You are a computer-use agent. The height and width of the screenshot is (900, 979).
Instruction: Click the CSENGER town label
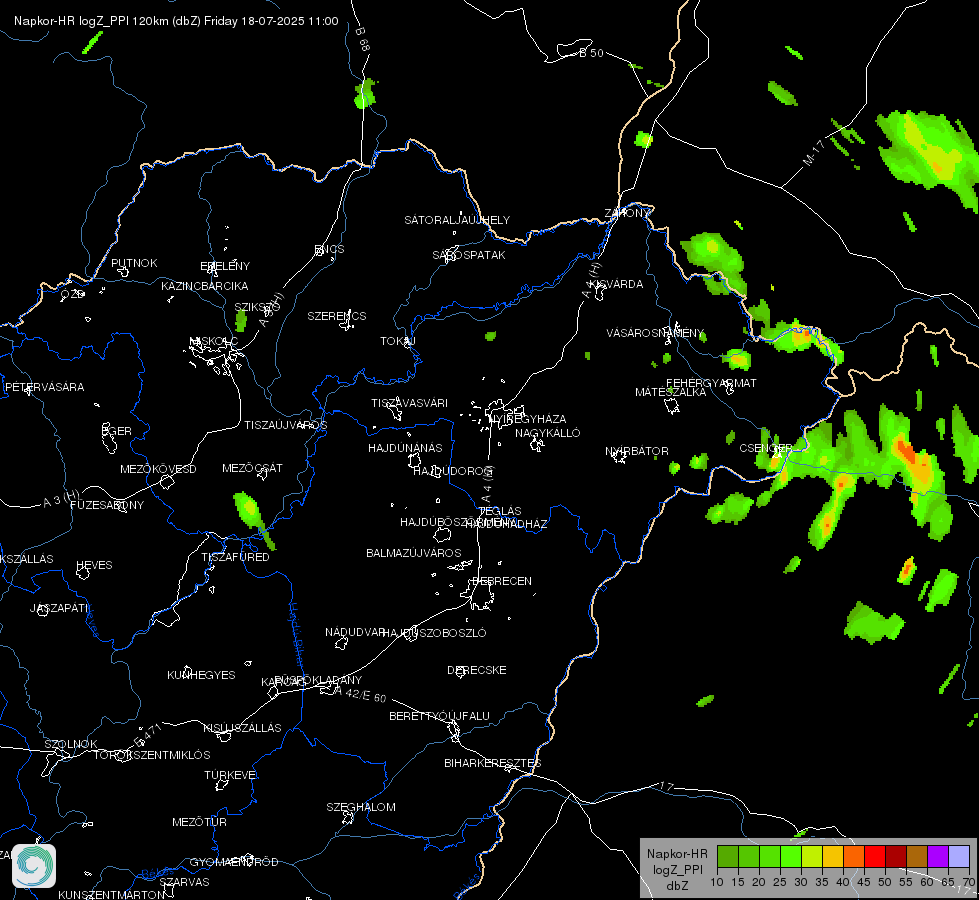(766, 448)
